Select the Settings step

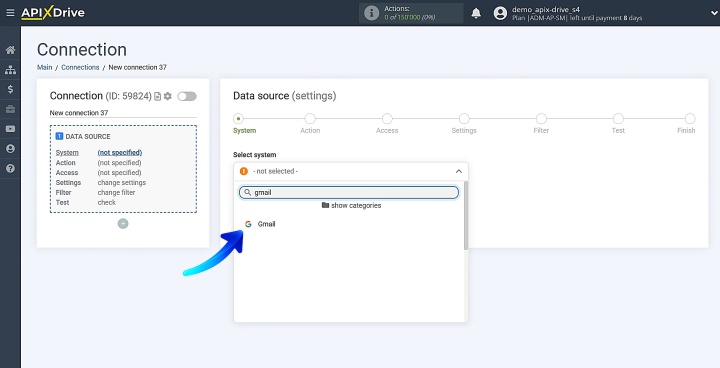[464, 119]
